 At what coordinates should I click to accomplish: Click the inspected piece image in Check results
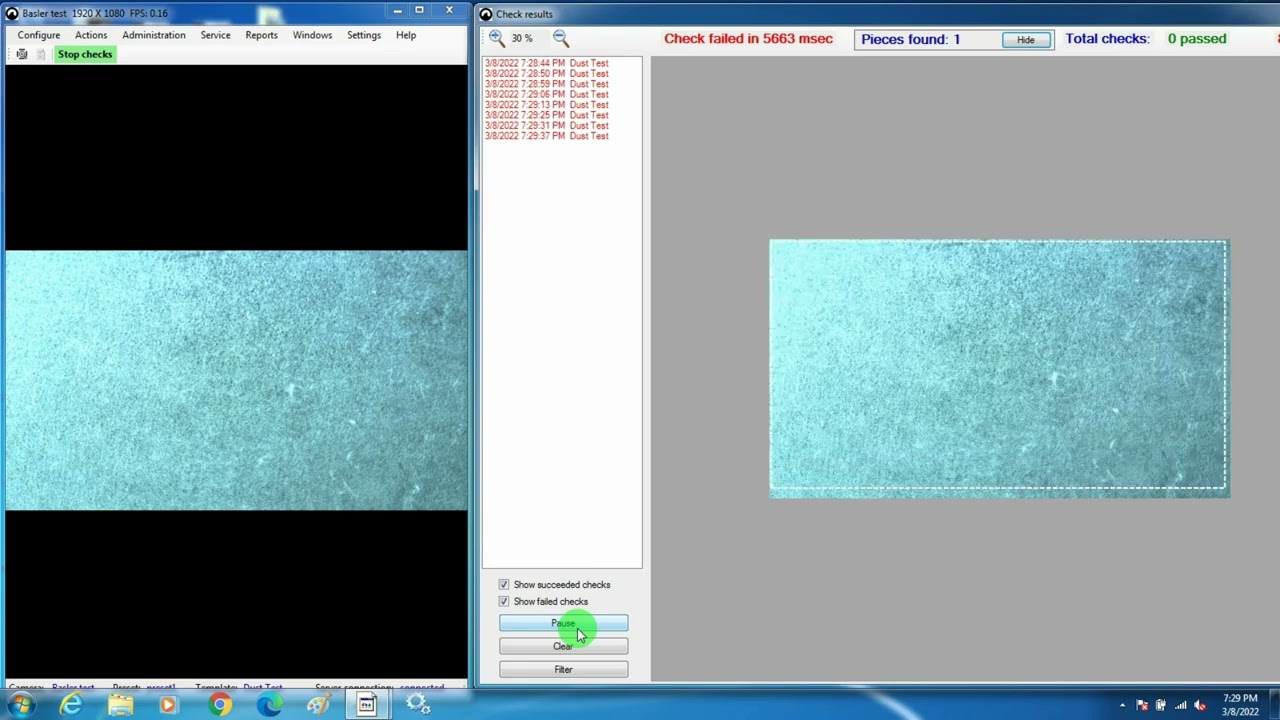point(999,368)
